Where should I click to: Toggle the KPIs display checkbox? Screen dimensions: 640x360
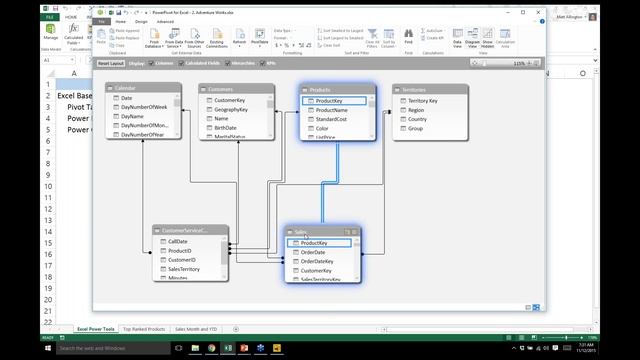[x=262, y=63]
